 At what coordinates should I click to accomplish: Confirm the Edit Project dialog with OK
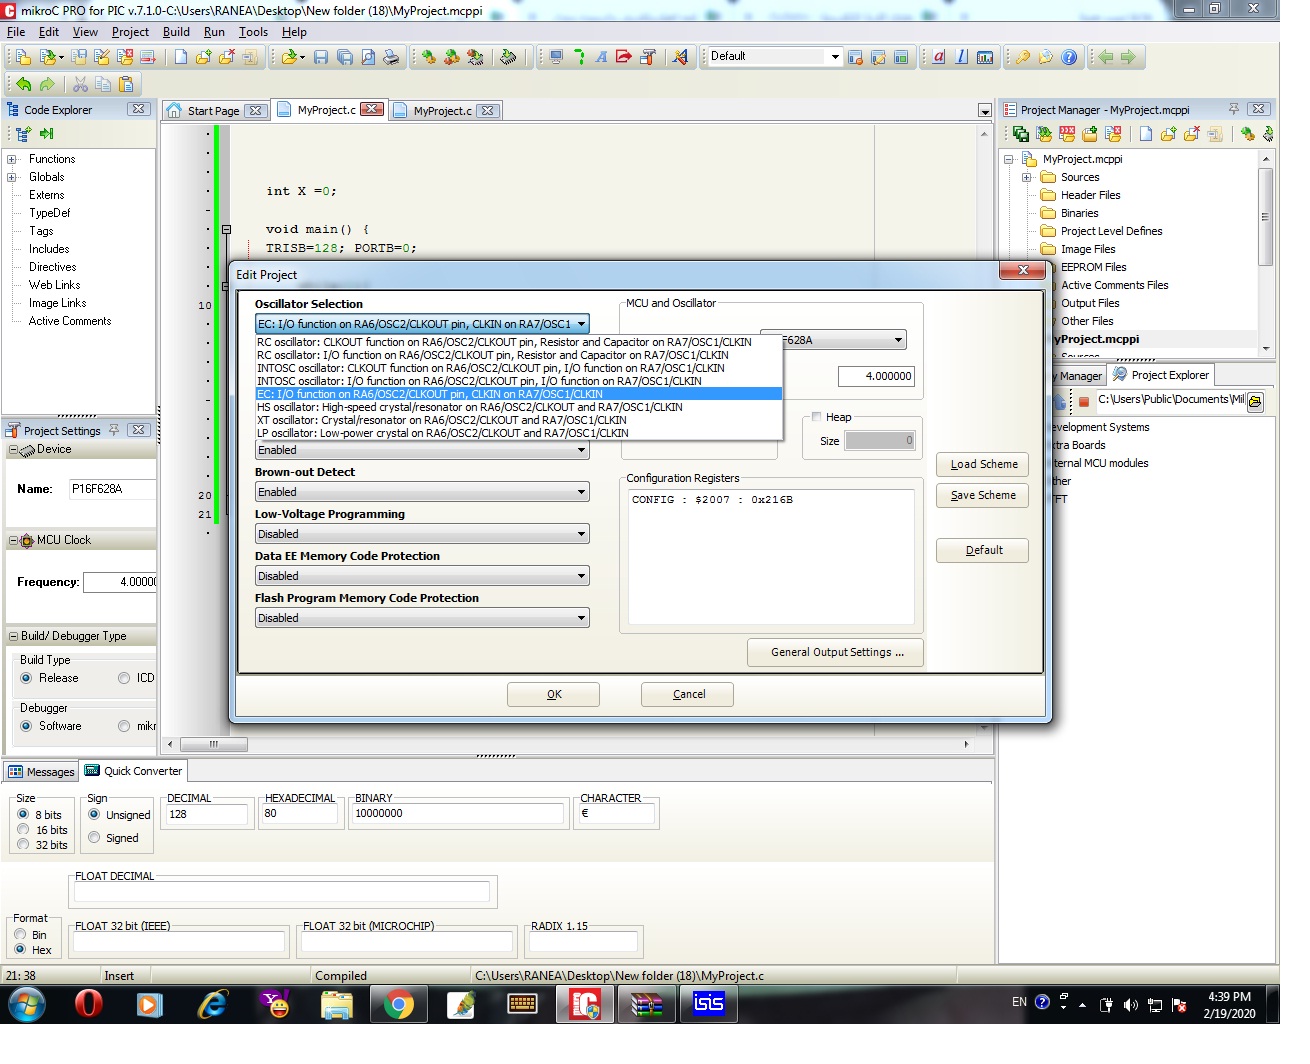click(x=553, y=694)
